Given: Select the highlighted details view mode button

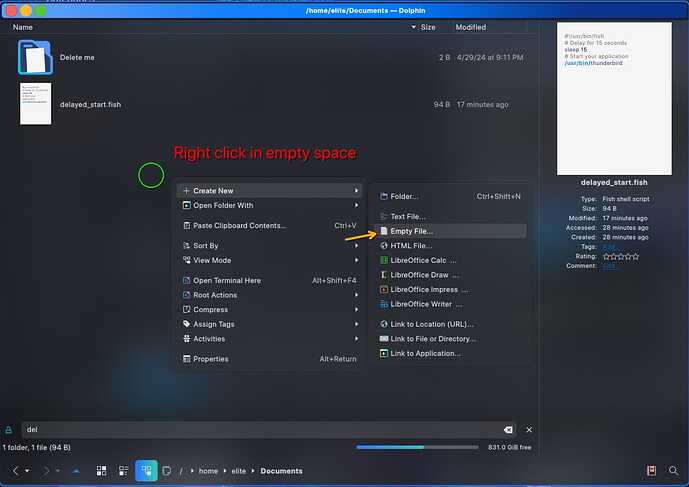Looking at the screenshot, I should [146, 470].
